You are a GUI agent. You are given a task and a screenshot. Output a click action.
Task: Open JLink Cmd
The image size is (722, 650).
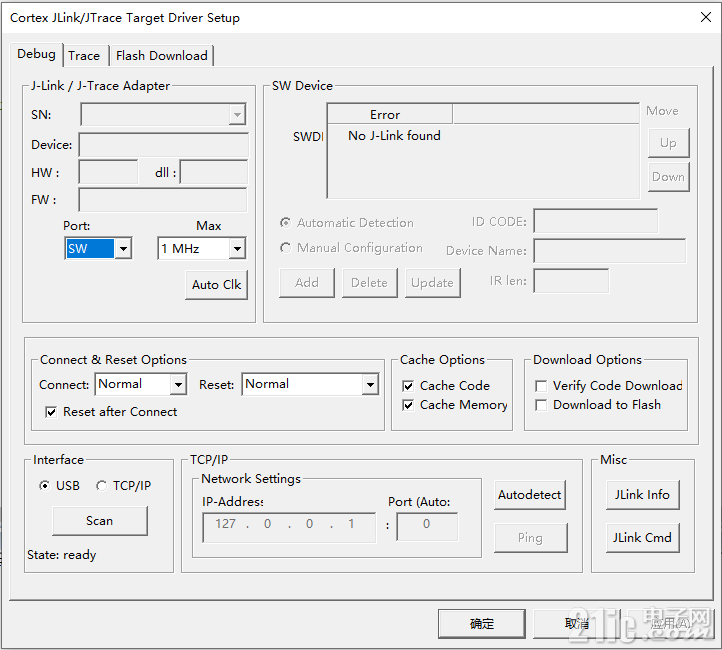tap(642, 538)
